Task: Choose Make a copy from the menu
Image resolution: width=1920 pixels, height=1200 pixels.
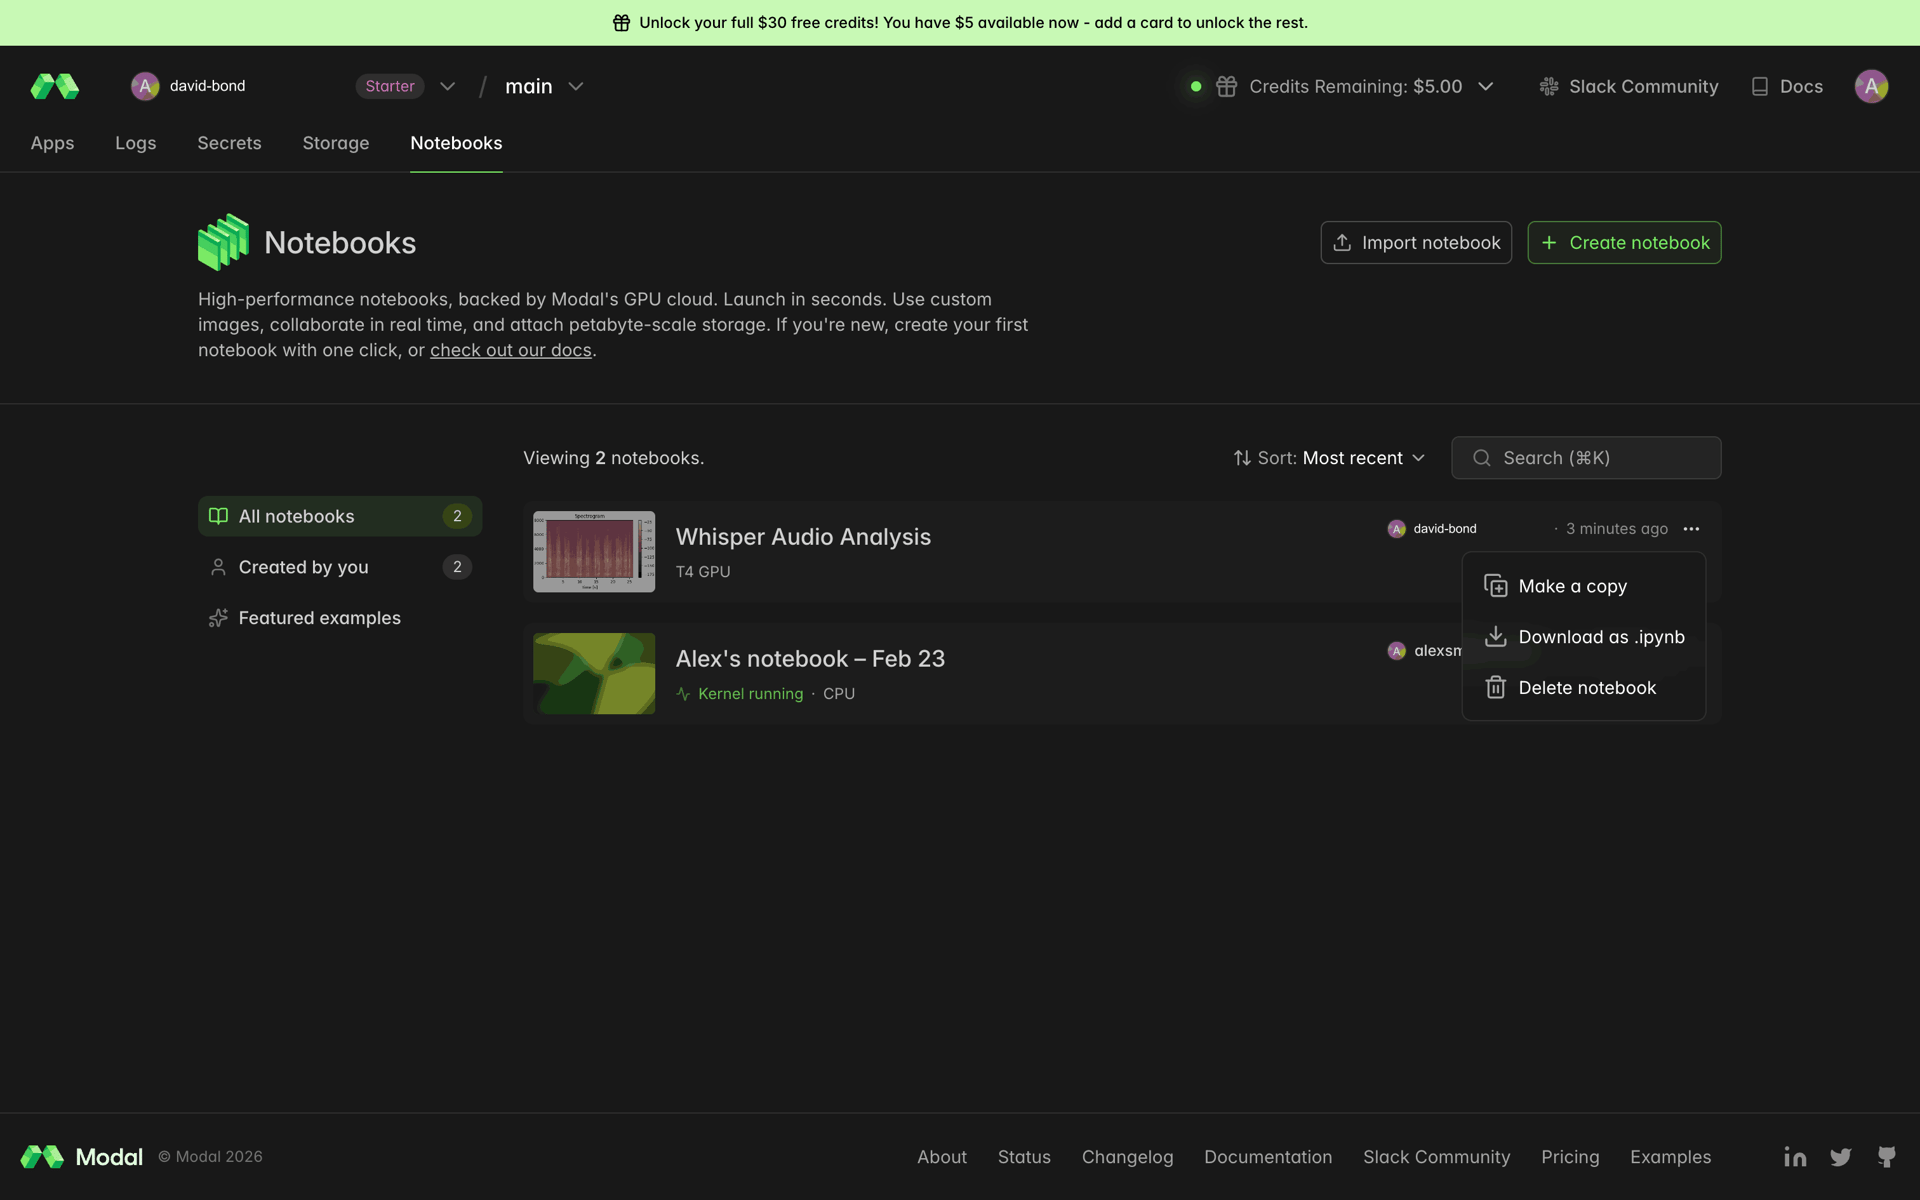Action: [x=1584, y=586]
